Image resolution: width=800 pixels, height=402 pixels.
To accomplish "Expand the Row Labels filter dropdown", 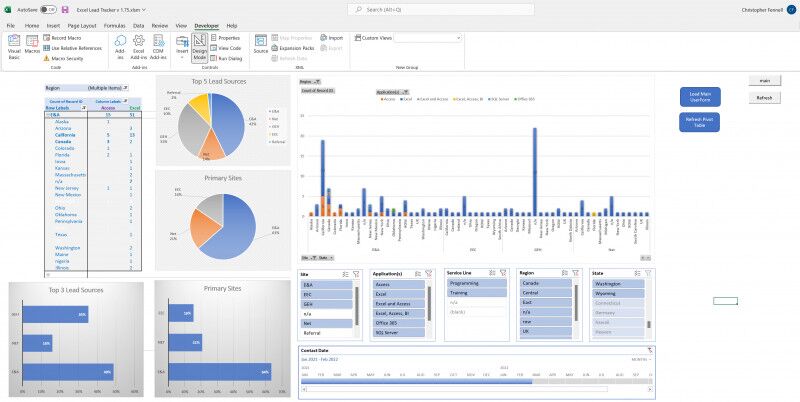I will pos(83,108).
